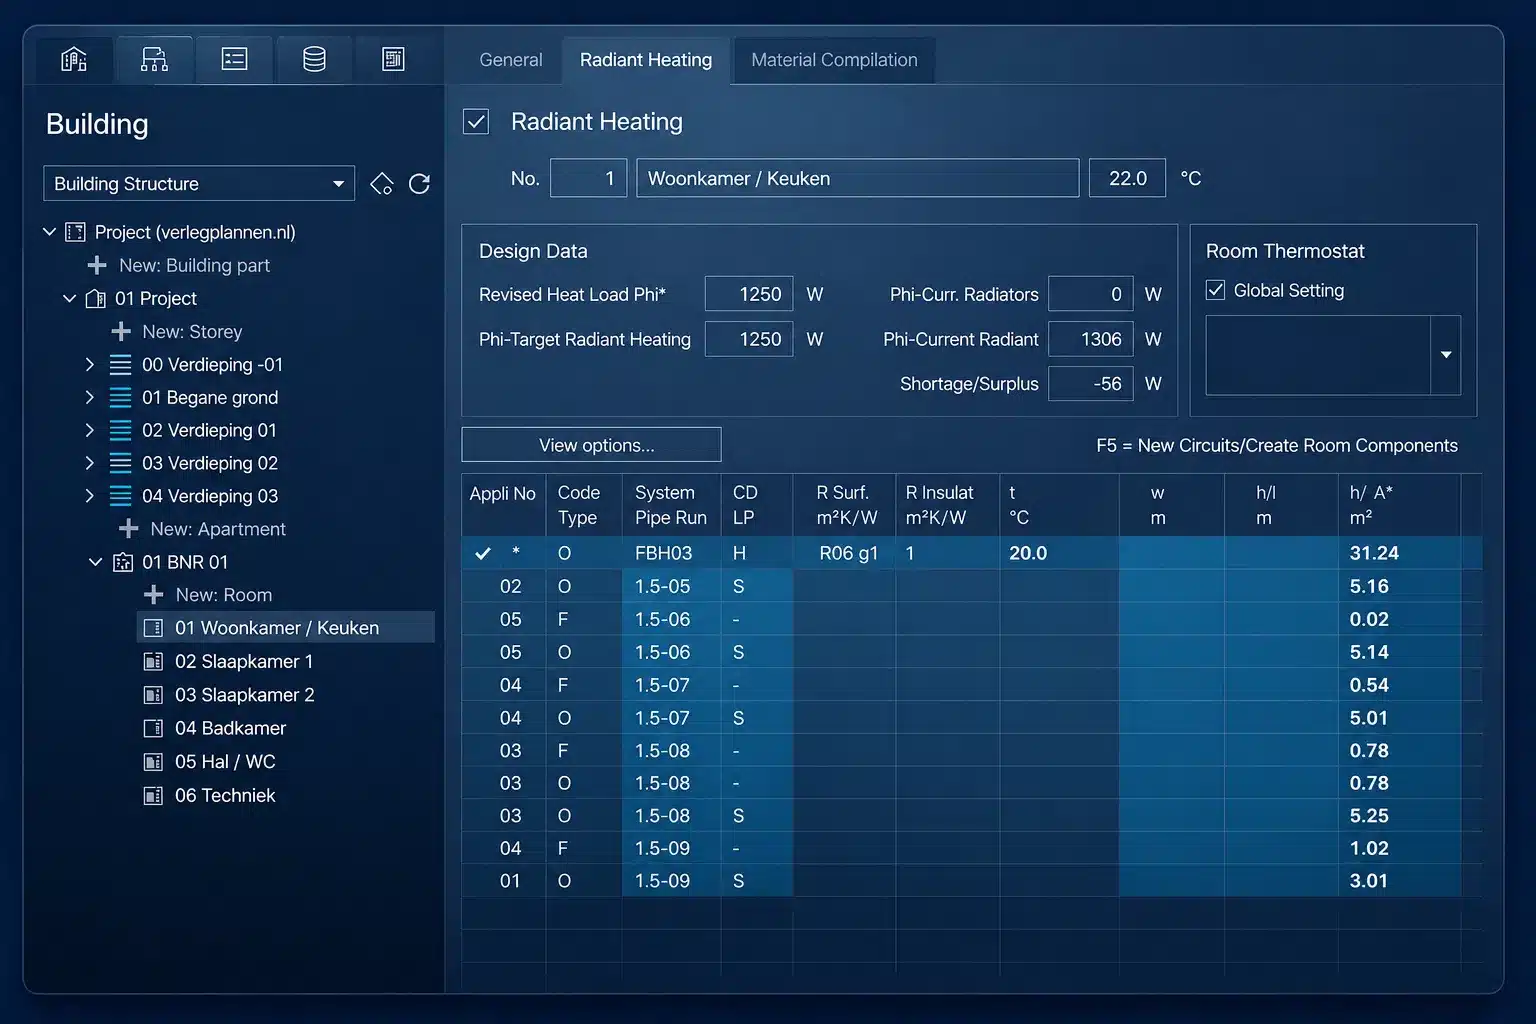Switch to the structure hierarchy icon tab
The width and height of the screenshot is (1536, 1024).
click(x=154, y=60)
